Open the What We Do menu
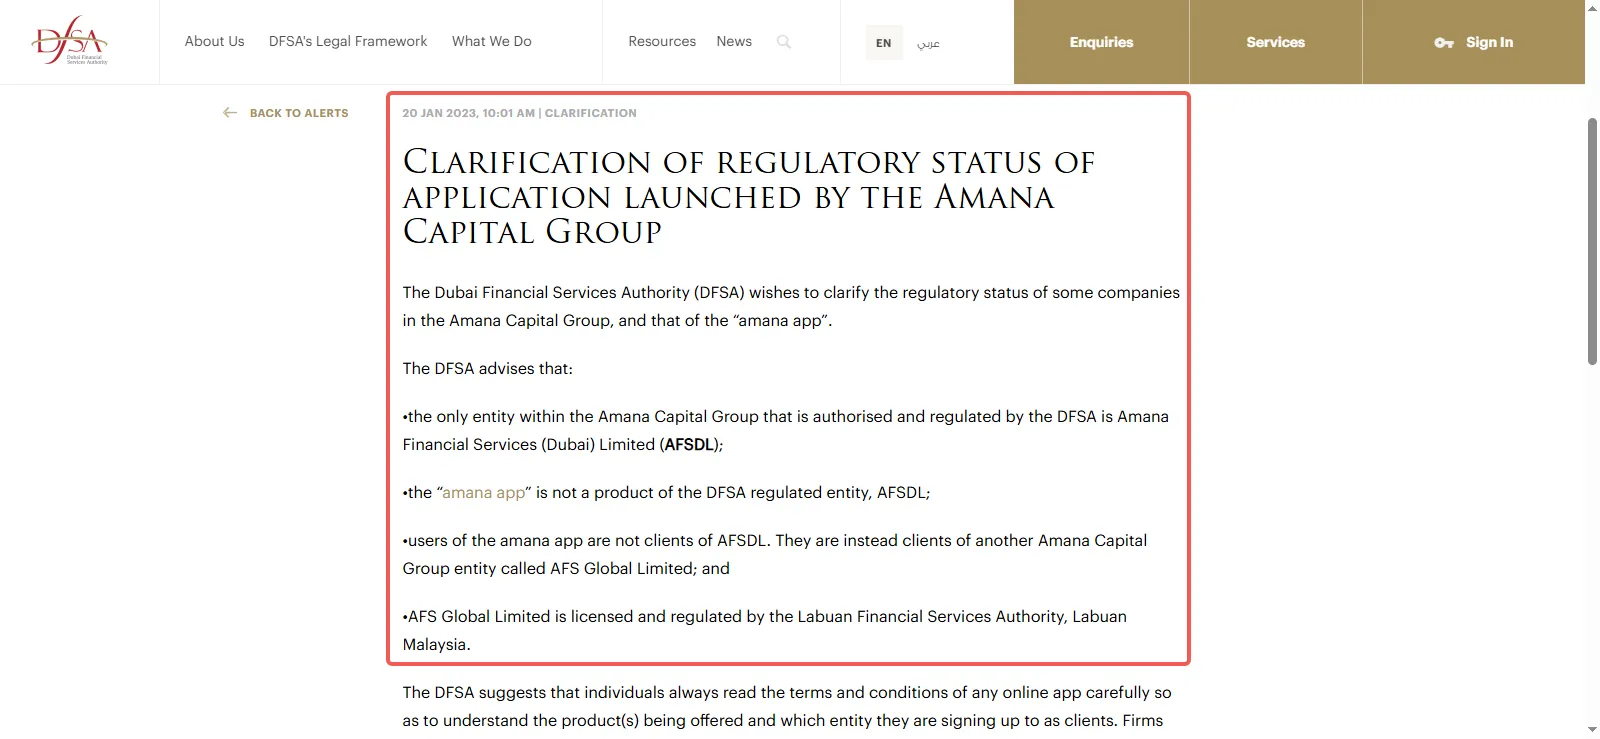 pyautogui.click(x=492, y=41)
